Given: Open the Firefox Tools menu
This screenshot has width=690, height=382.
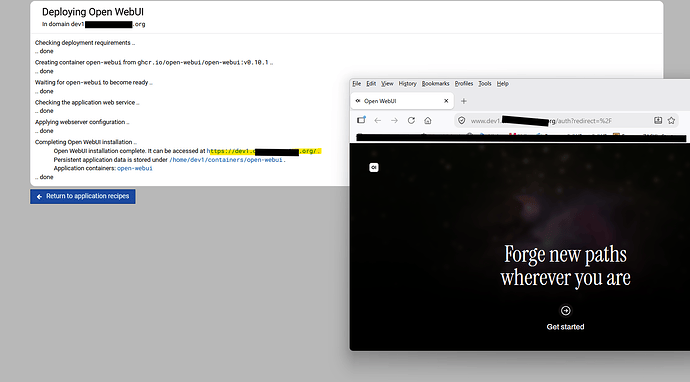Looking at the screenshot, I should point(484,84).
